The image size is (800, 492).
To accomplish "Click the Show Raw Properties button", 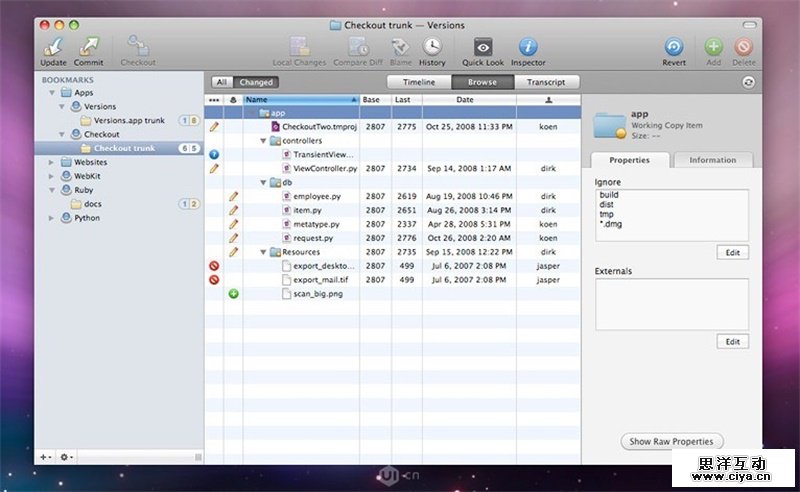I will click(x=671, y=441).
